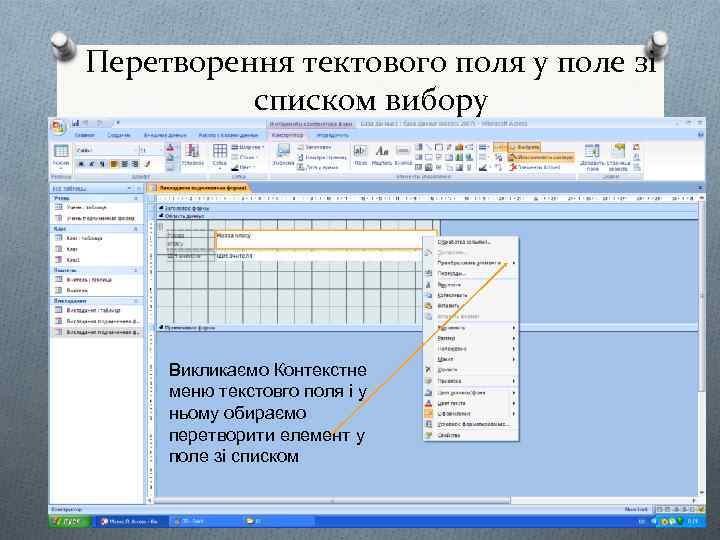720x540 pixels.
Task: Click the ribbon Help question mark icon
Action: click(x=701, y=135)
